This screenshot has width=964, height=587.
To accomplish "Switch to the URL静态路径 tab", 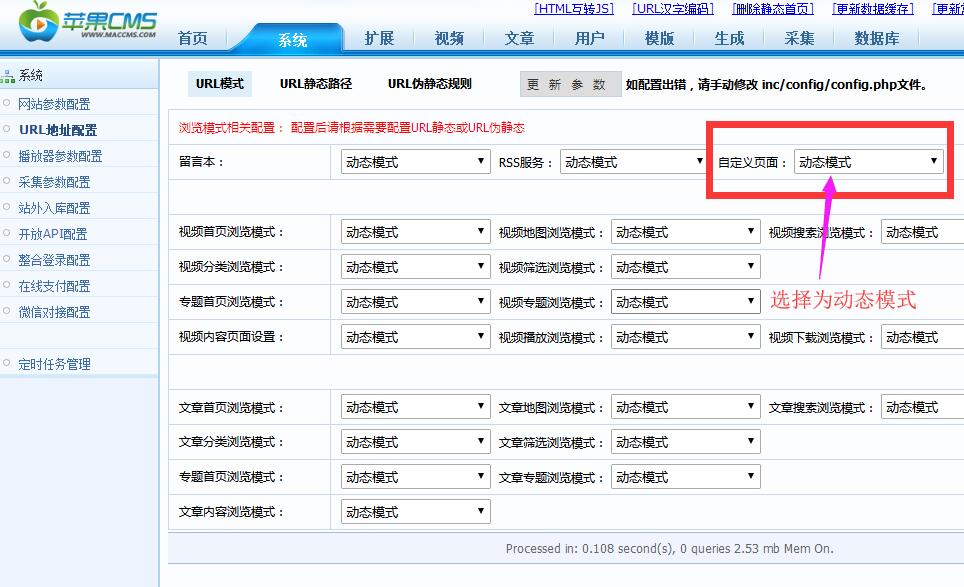I will [x=314, y=84].
